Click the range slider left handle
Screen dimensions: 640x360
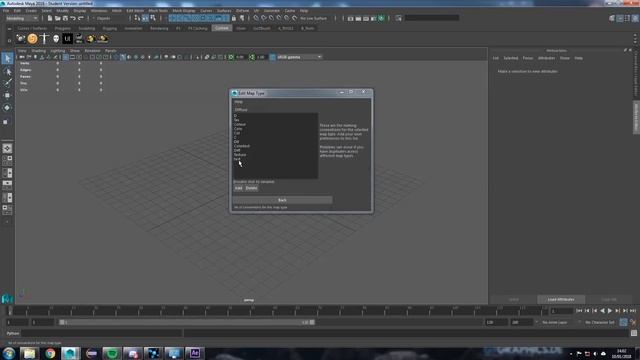[x=62, y=322]
